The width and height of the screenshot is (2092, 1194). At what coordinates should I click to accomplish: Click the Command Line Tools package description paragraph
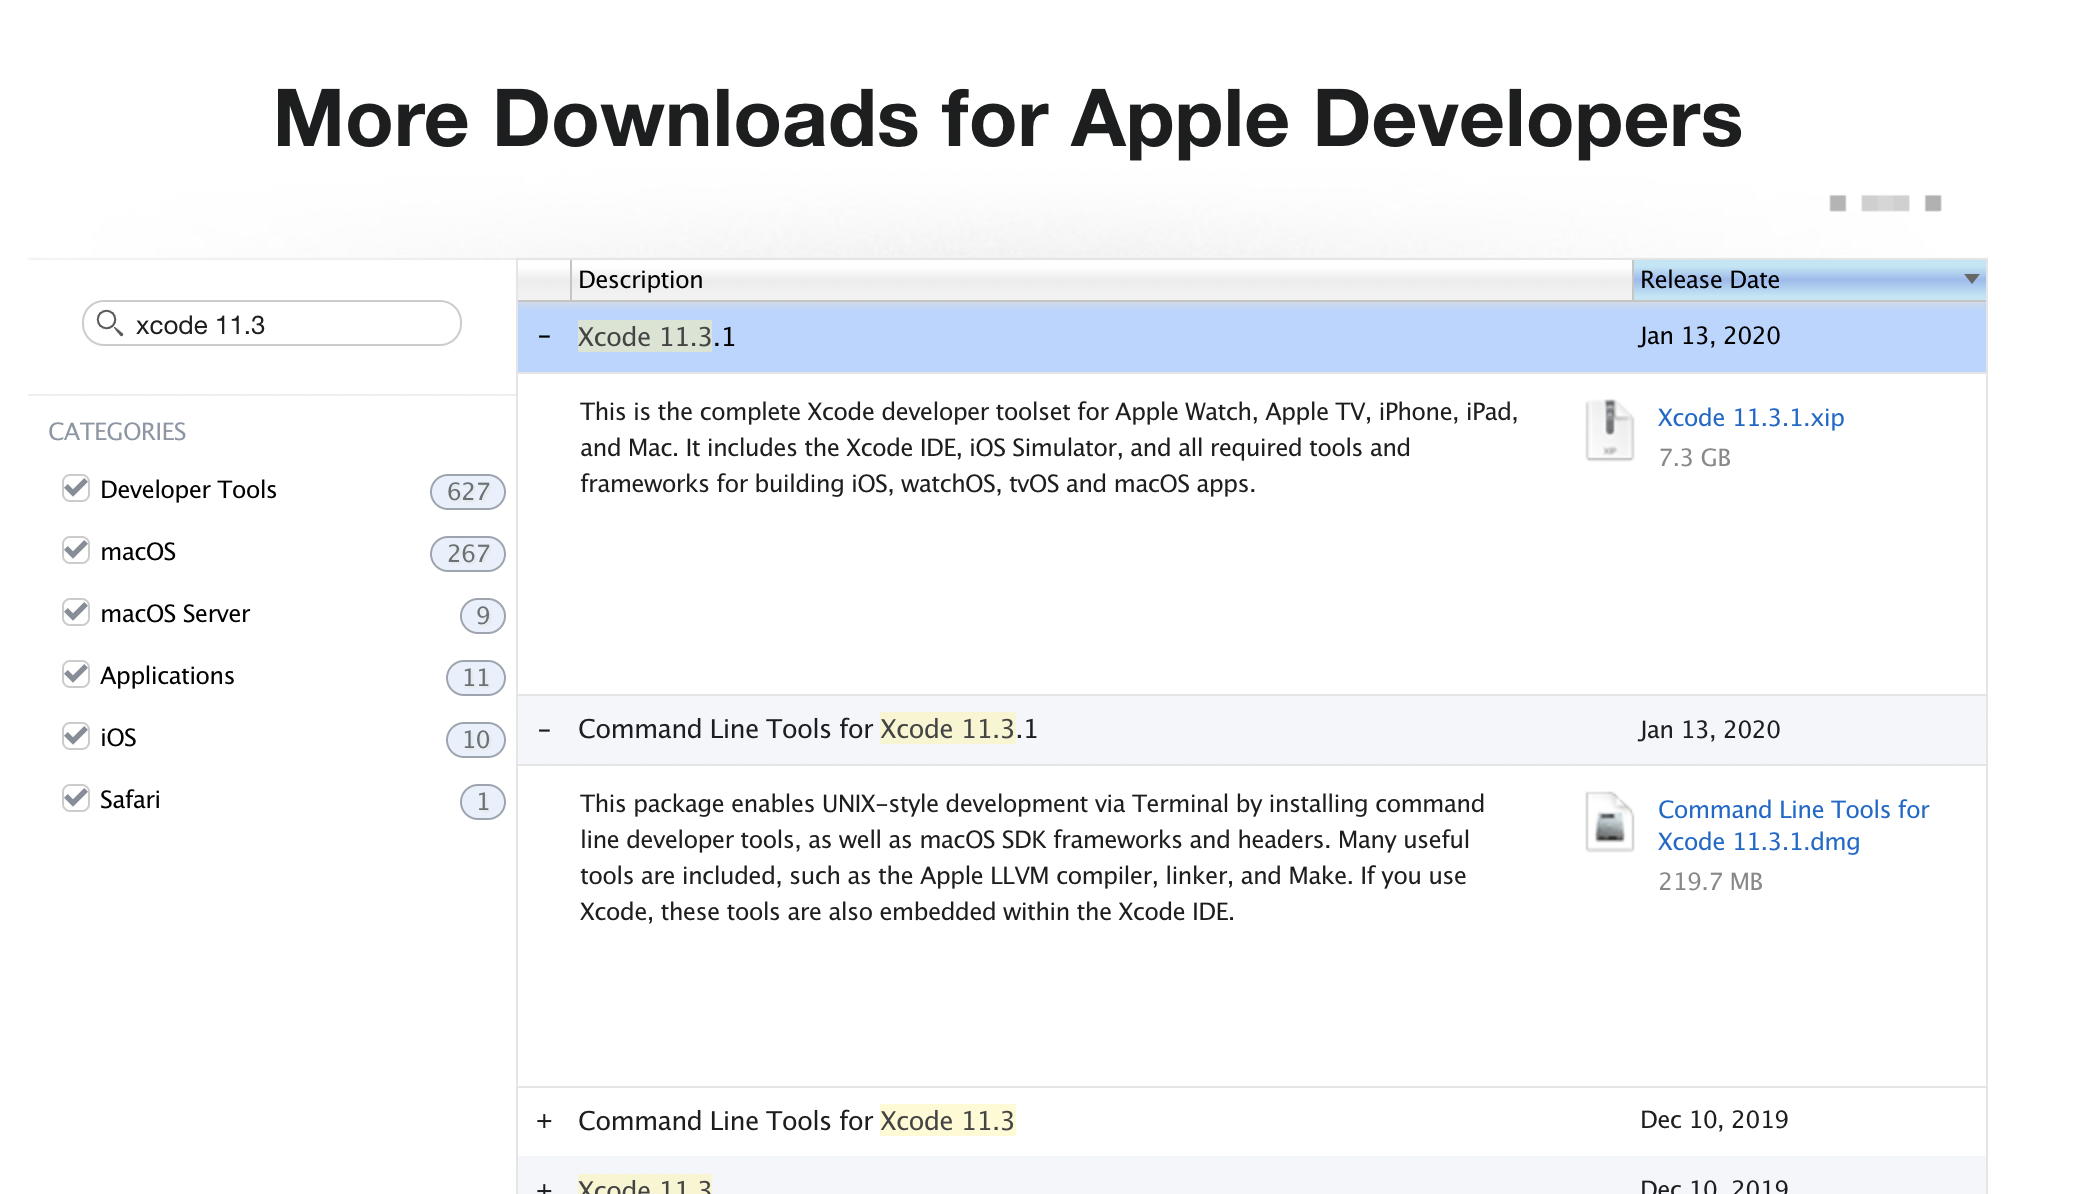[x=1032, y=858]
